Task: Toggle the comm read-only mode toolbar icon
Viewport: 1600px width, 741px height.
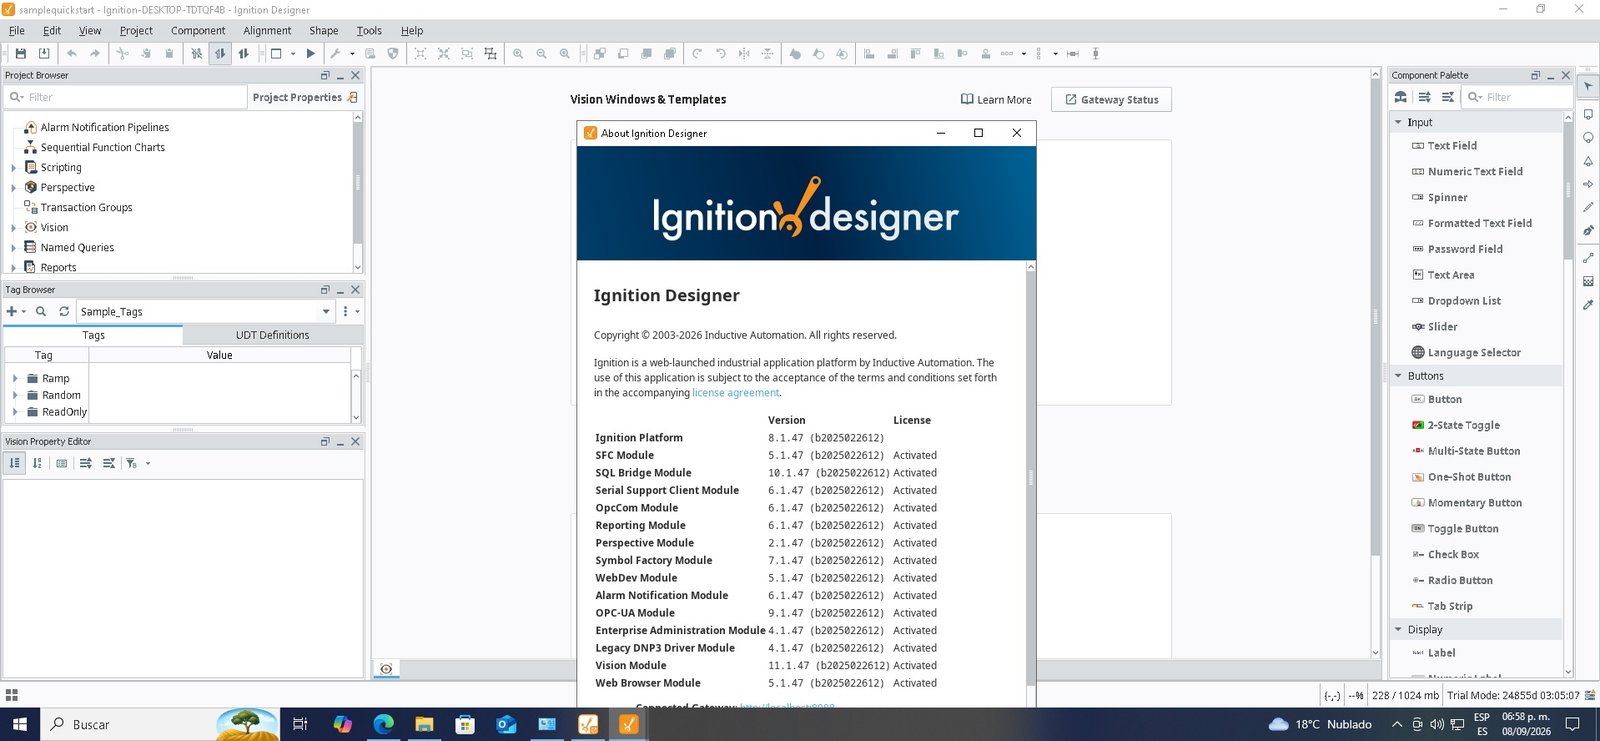Action: 243,54
